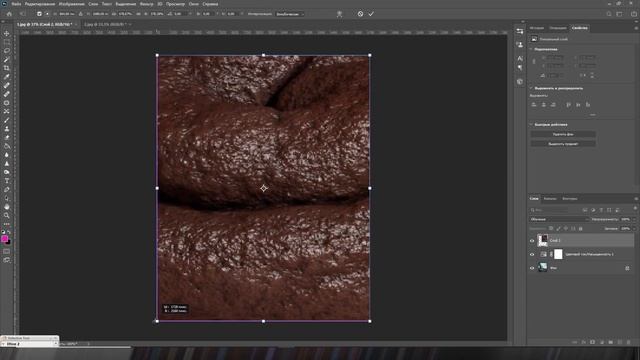This screenshot has width=640, height=360.
Task: Open the background color swatch
Action: pos(8,242)
